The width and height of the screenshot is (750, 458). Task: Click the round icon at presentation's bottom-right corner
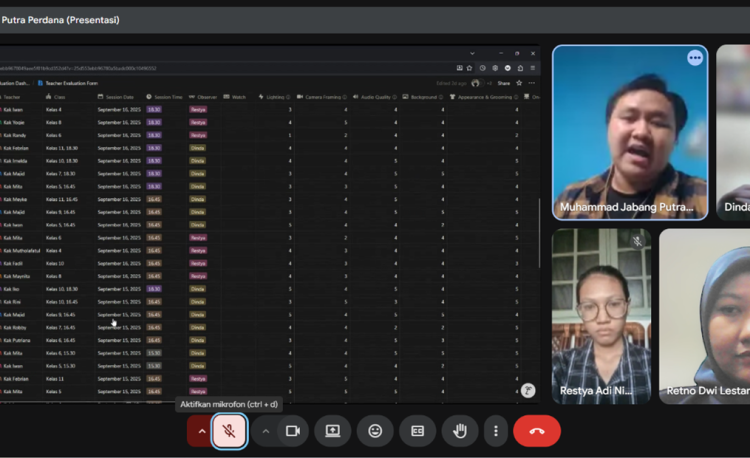pos(528,390)
